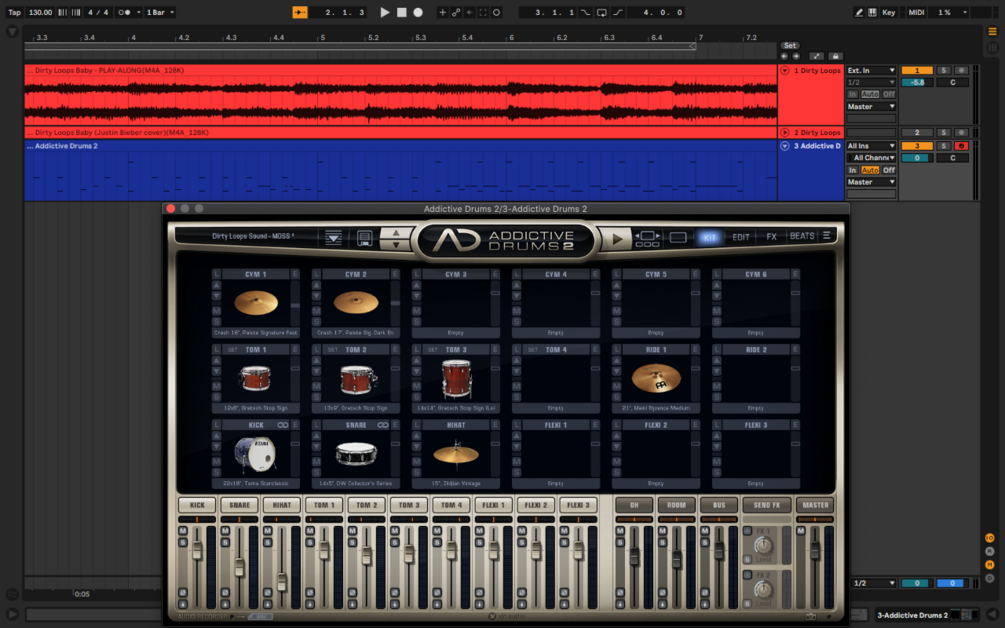This screenshot has height=628, width=1005.
Task: Click the session record circle icon
Action: (497, 12)
